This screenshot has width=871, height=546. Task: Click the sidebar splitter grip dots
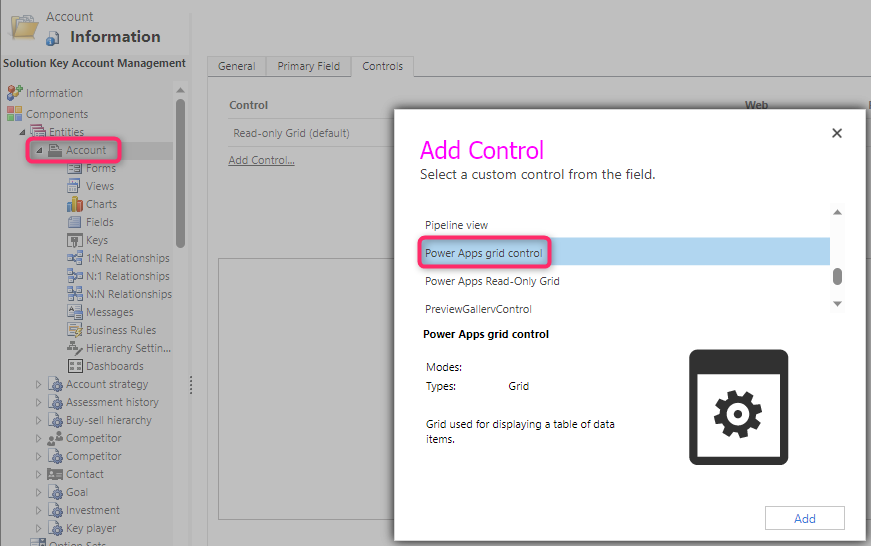click(191, 385)
